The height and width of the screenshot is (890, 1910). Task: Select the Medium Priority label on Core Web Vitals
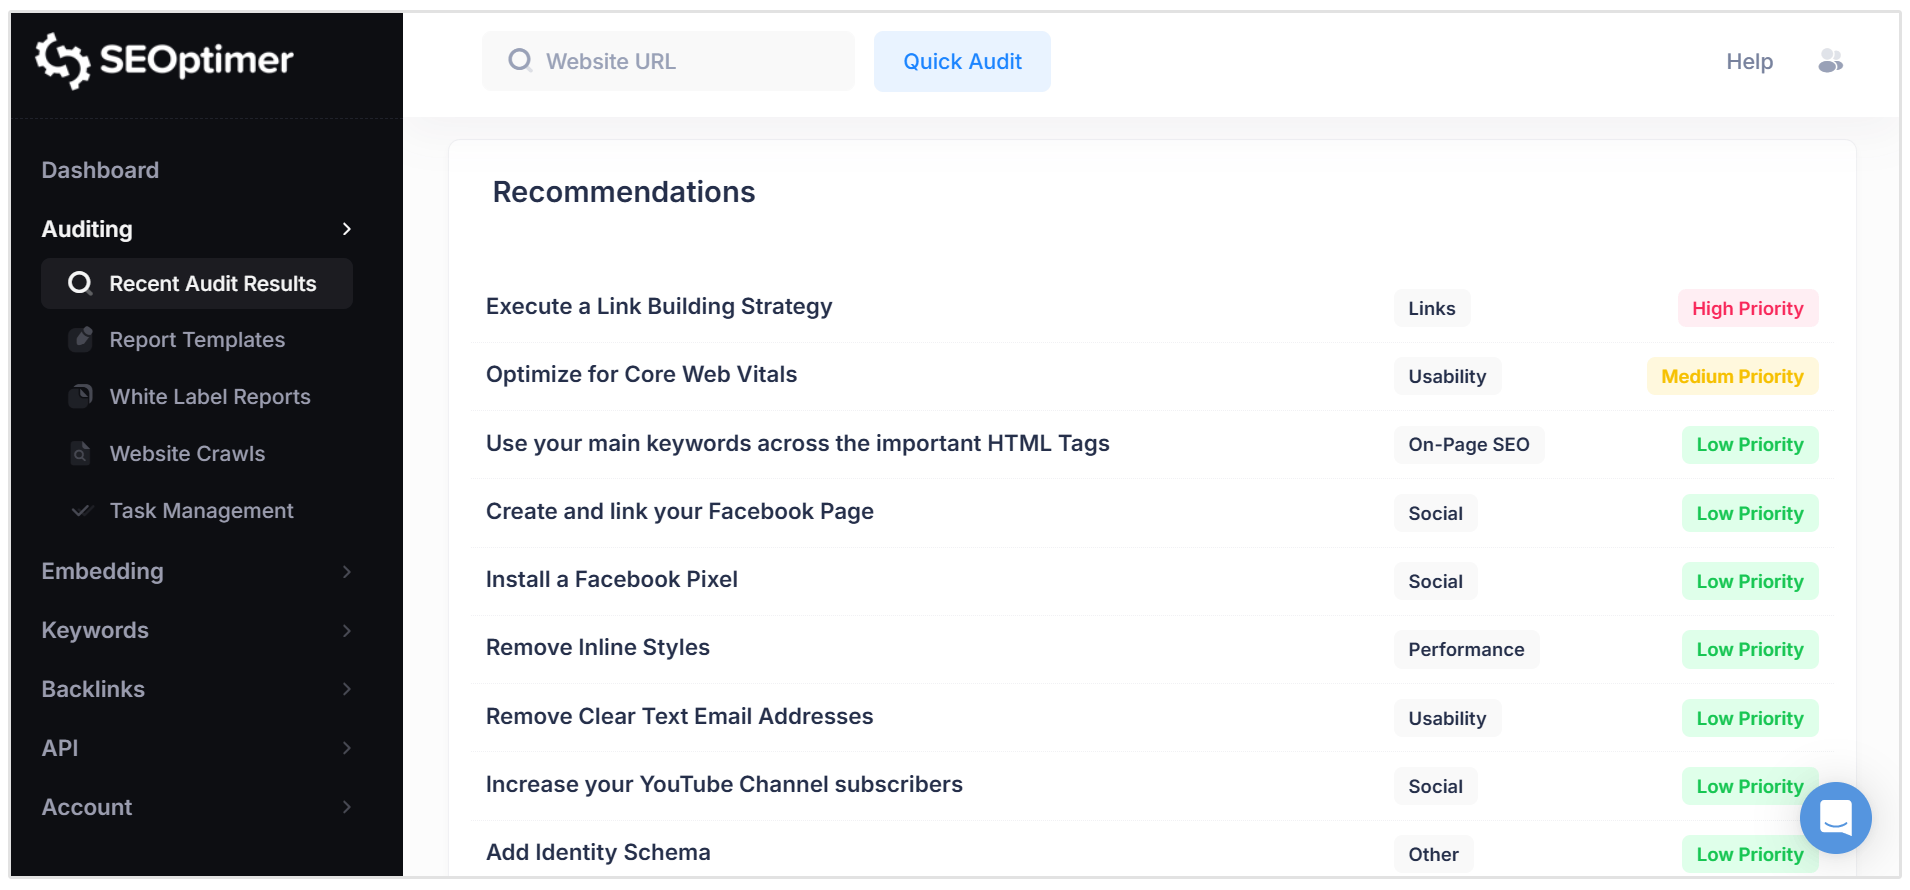[1732, 376]
